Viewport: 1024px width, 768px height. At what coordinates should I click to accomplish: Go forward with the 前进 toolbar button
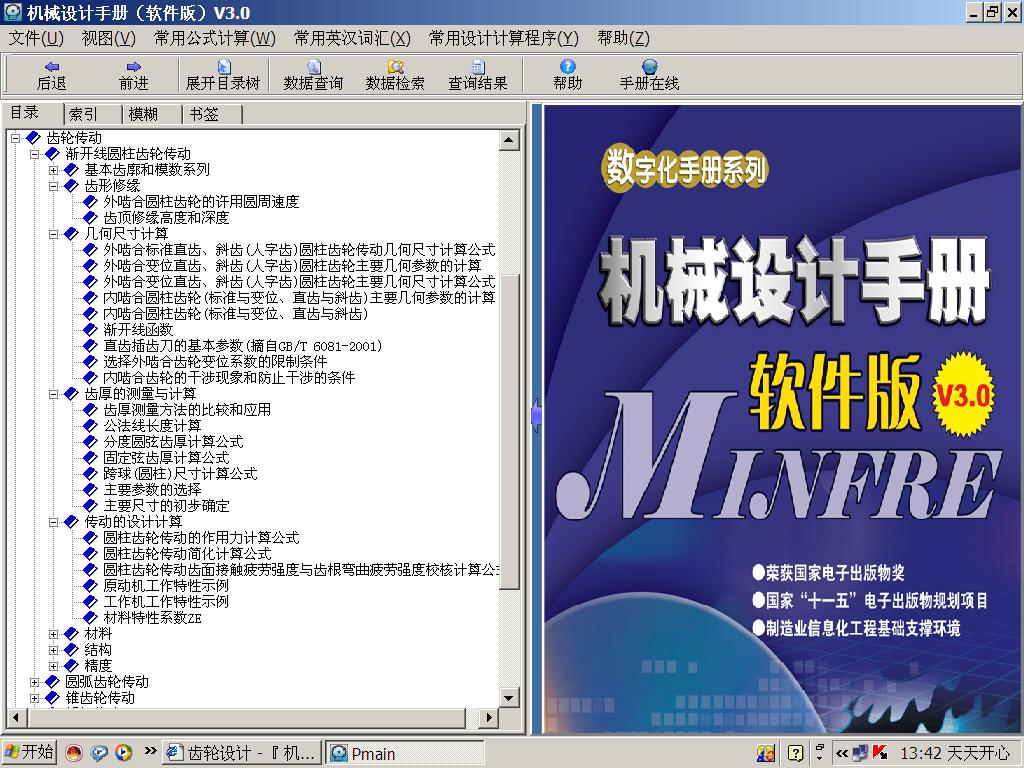click(x=134, y=75)
